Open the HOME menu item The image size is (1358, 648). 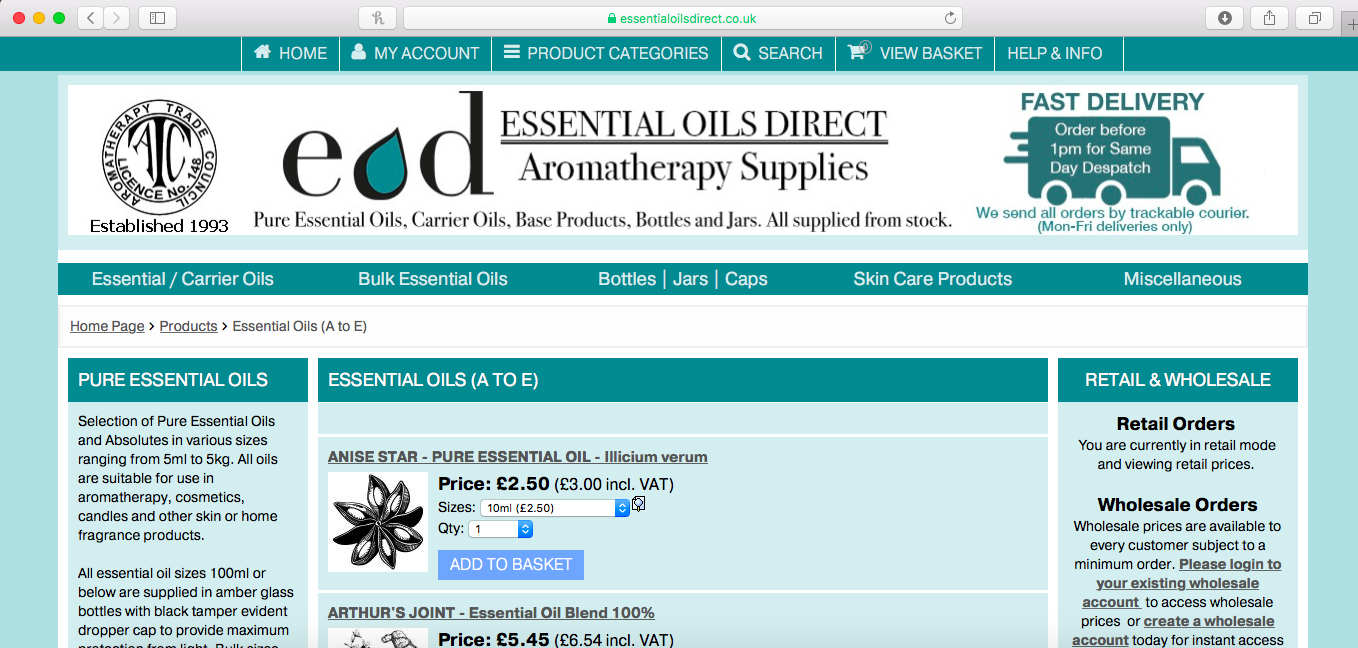(x=291, y=53)
